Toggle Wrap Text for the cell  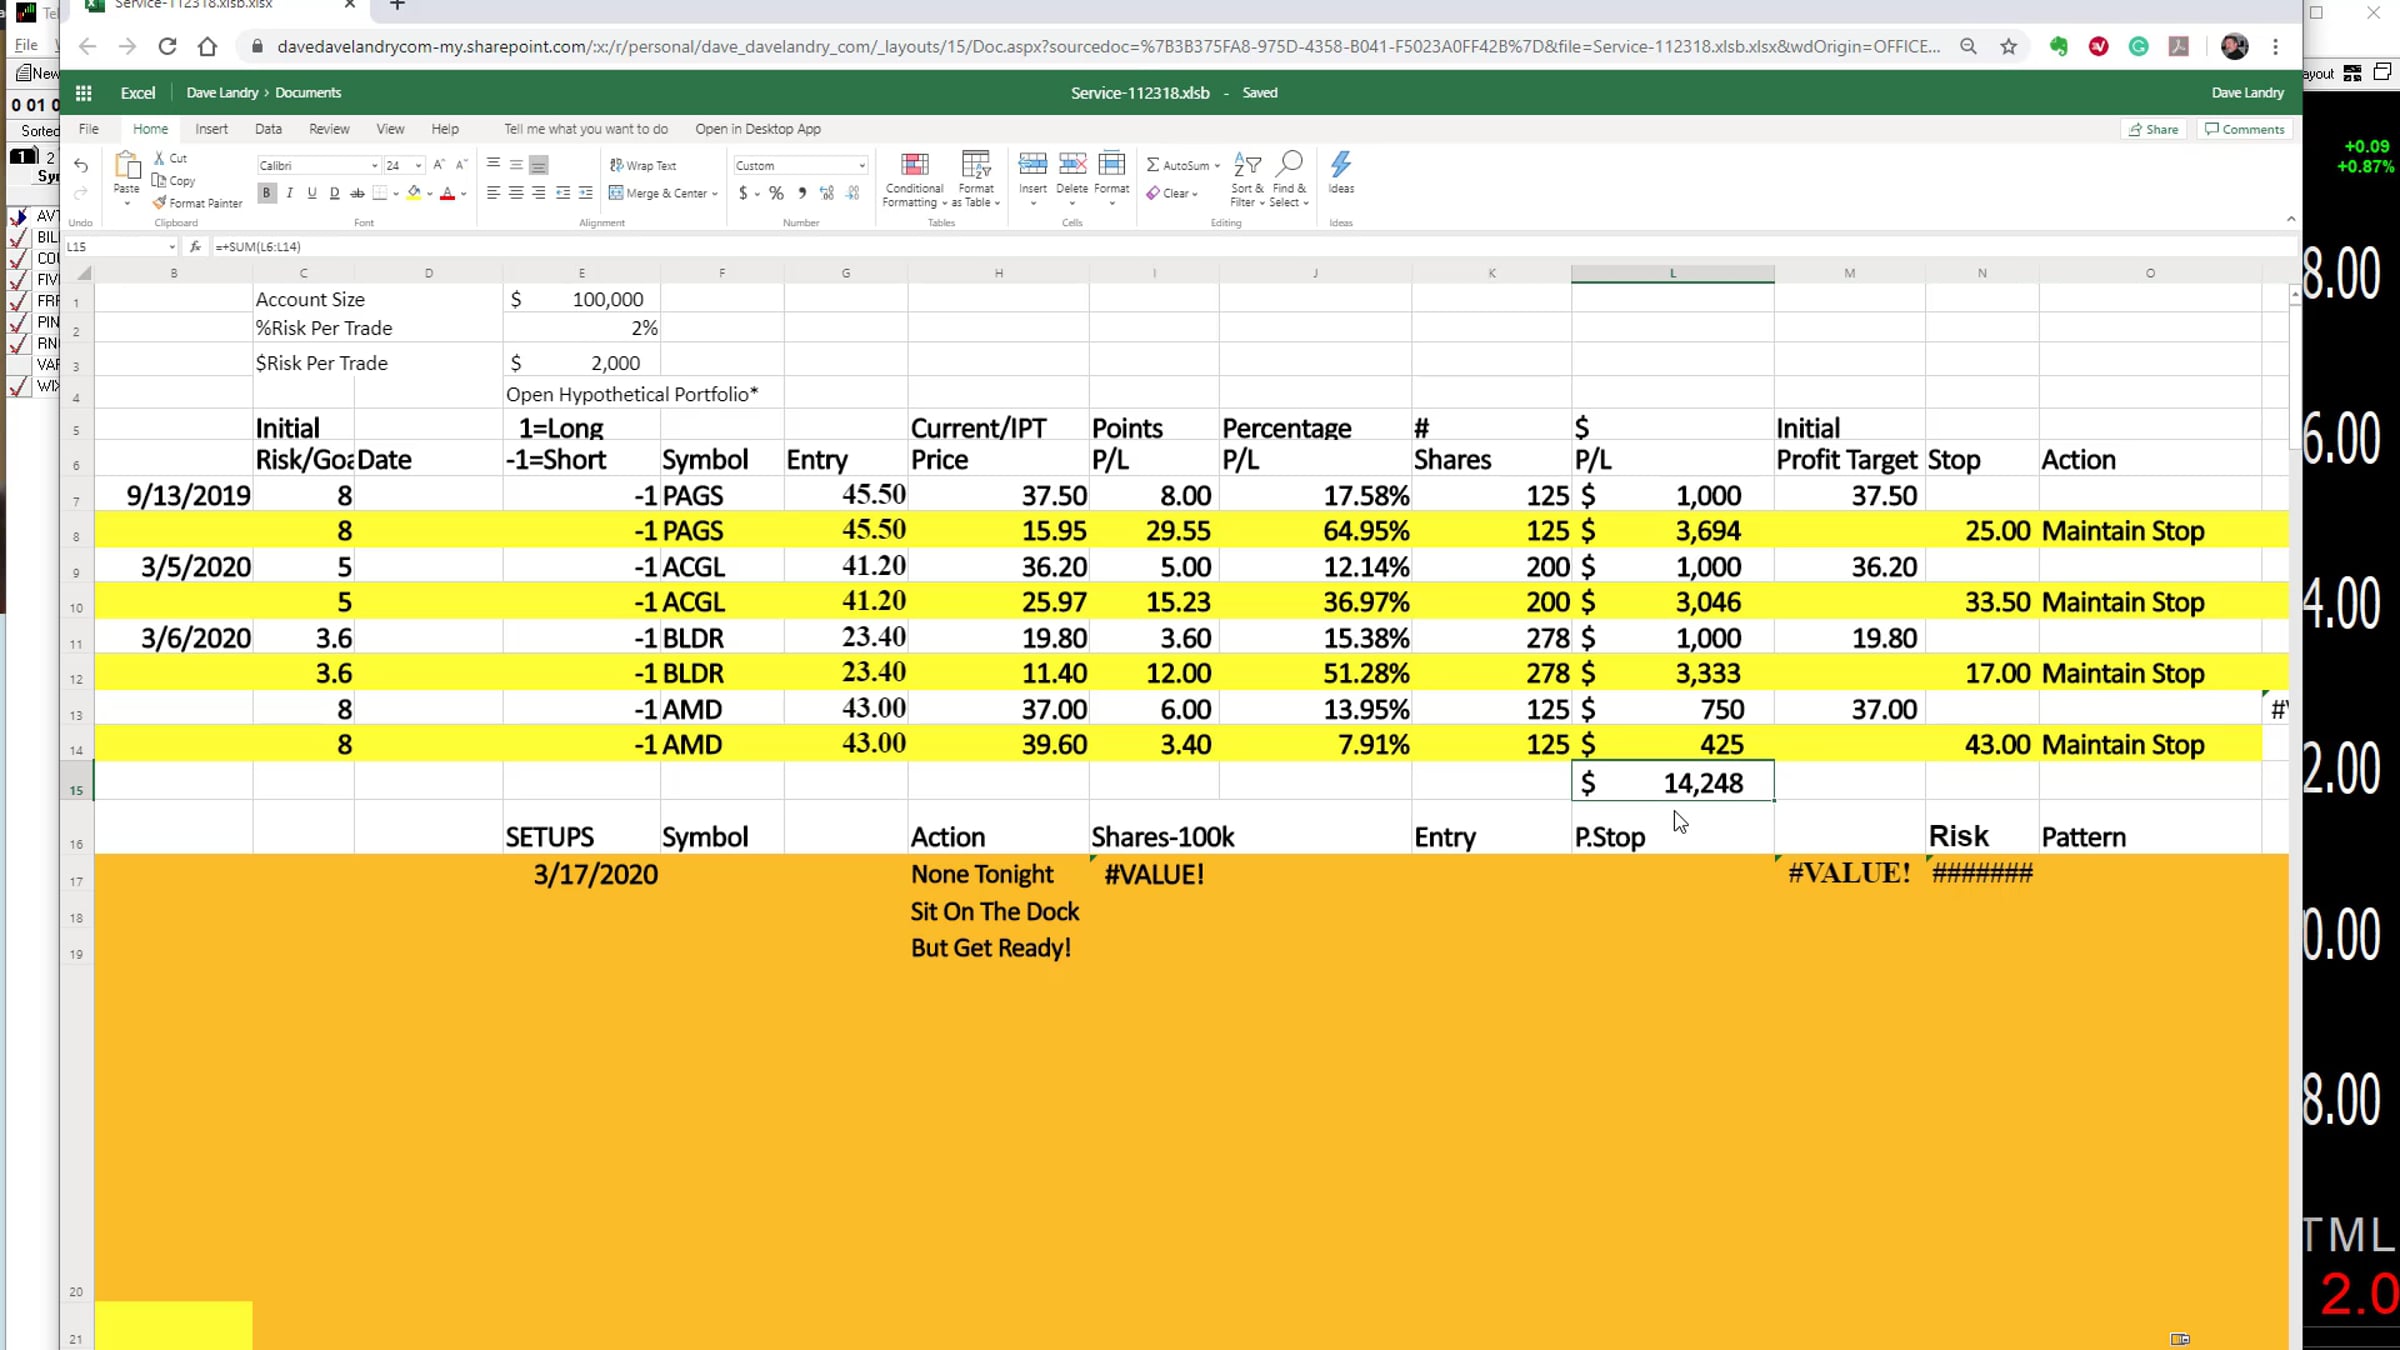click(x=643, y=166)
